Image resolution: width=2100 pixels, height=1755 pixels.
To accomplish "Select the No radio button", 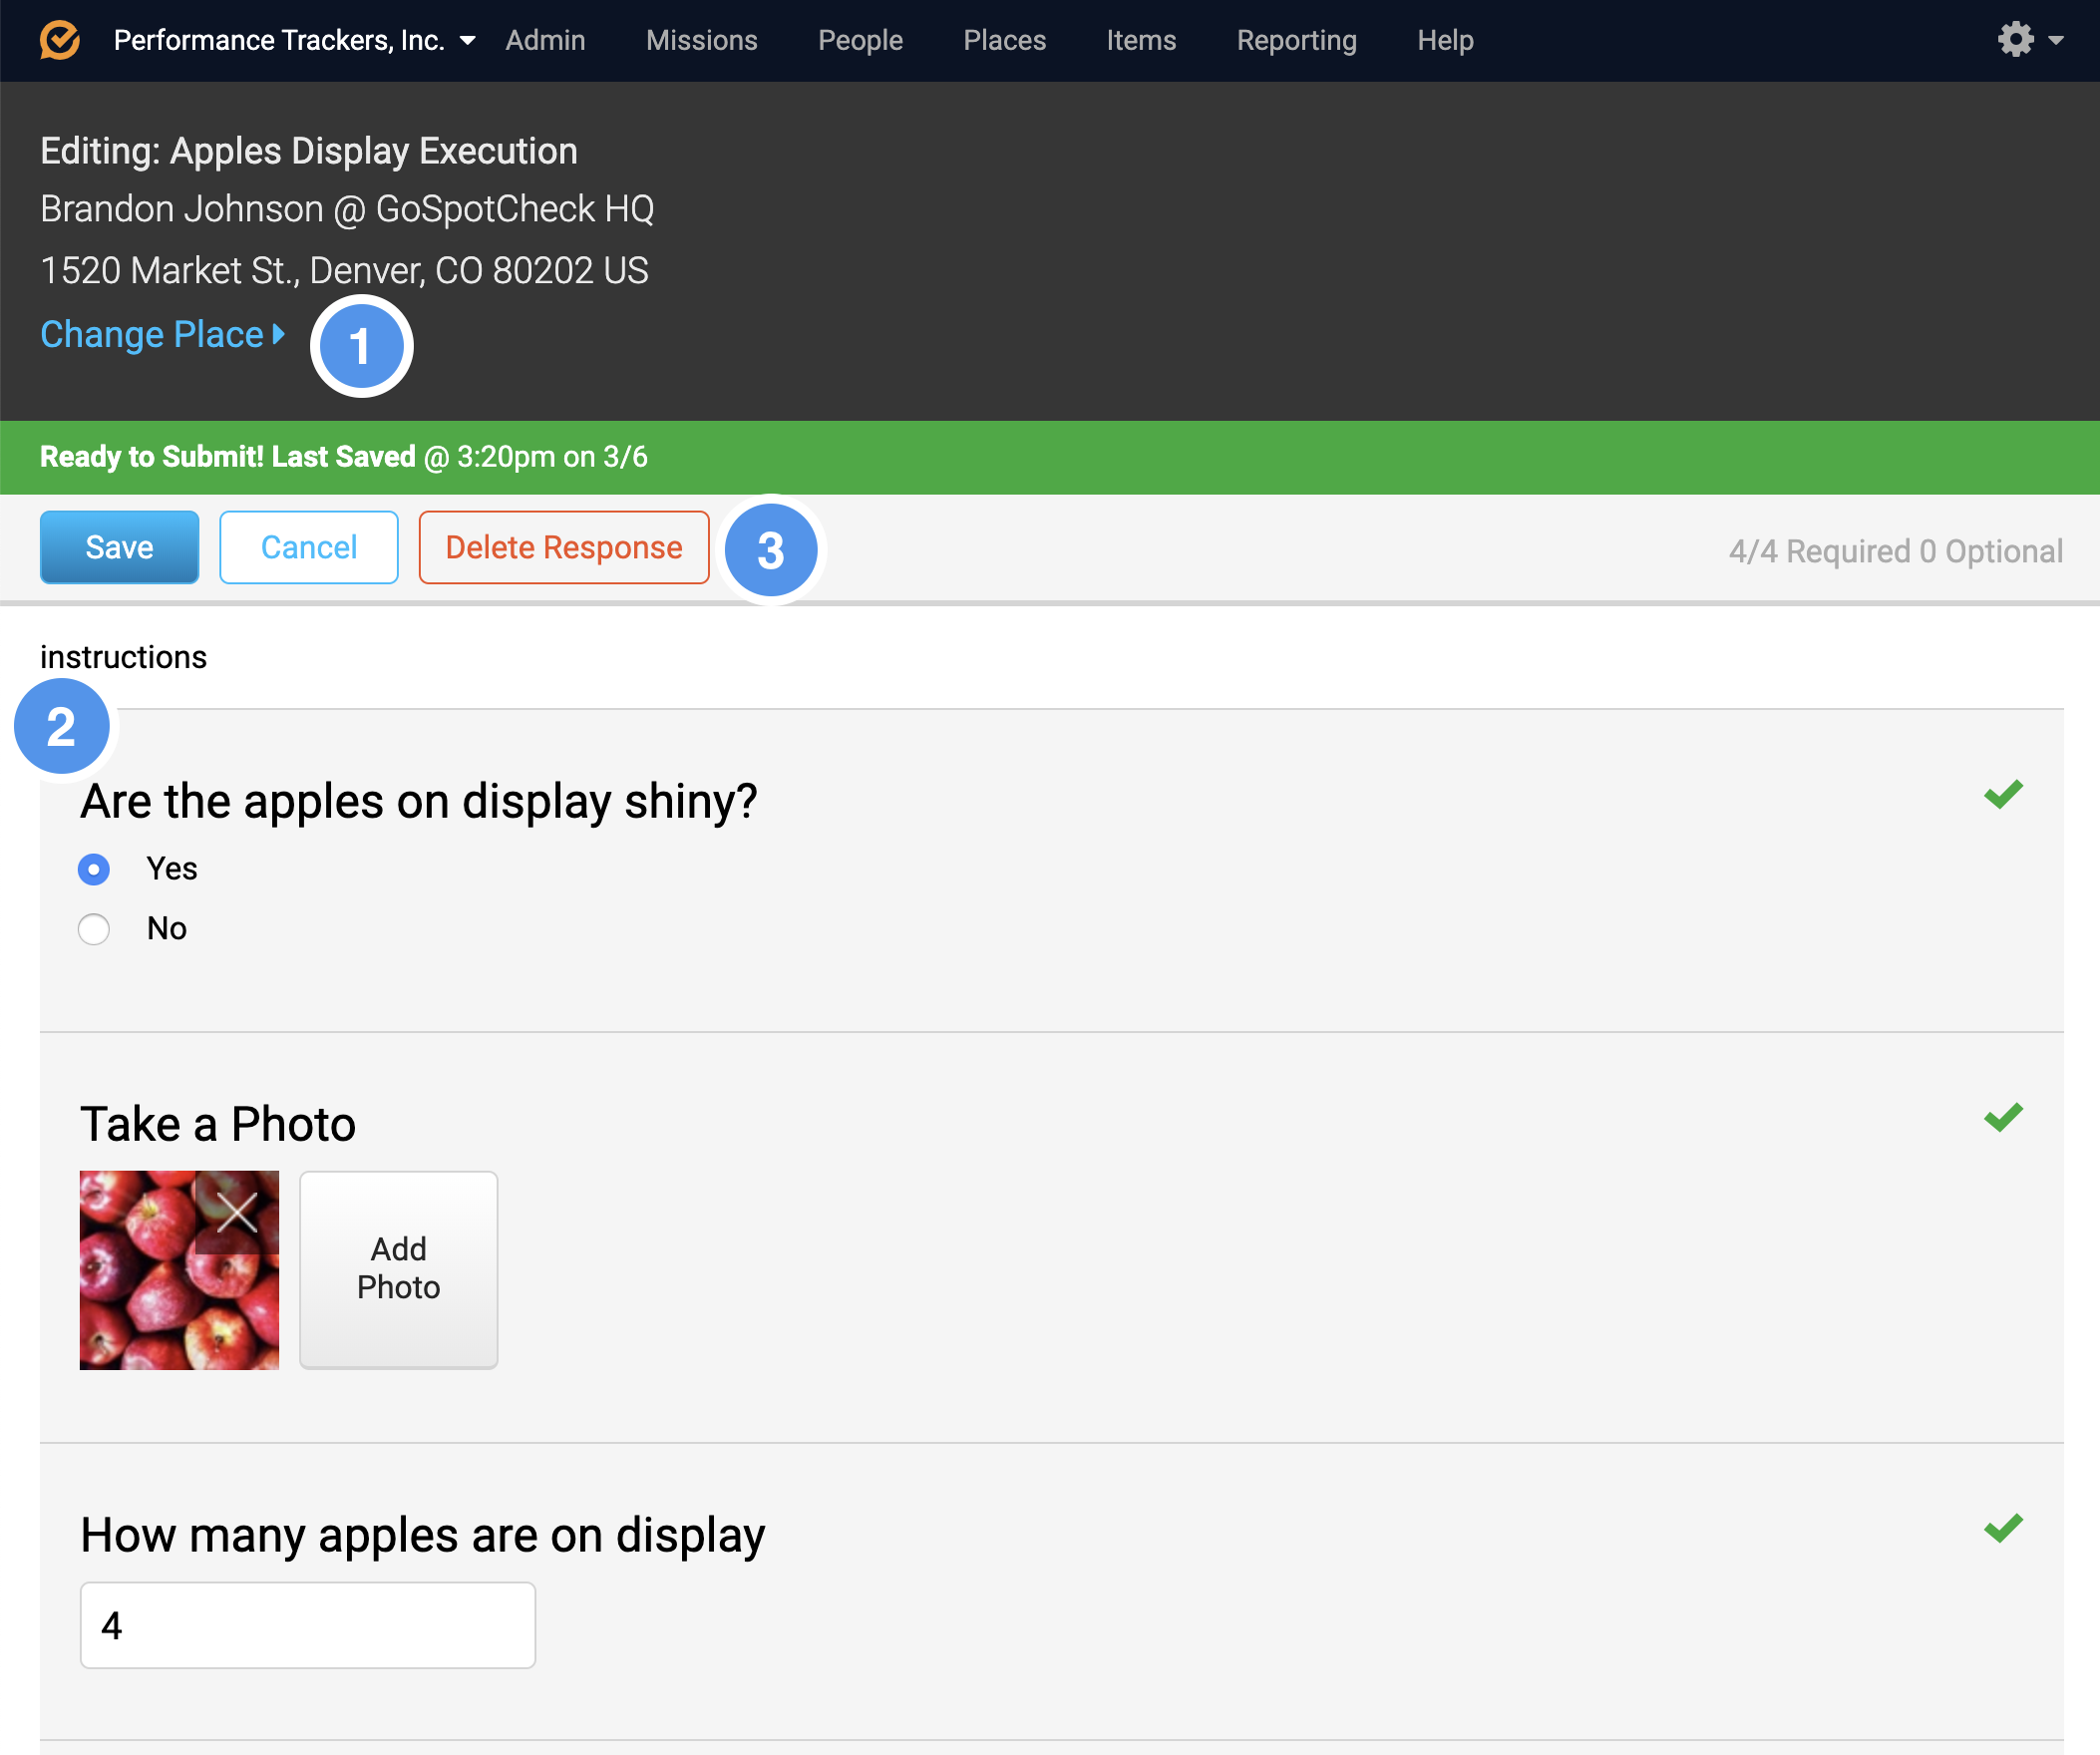I will tap(94, 929).
